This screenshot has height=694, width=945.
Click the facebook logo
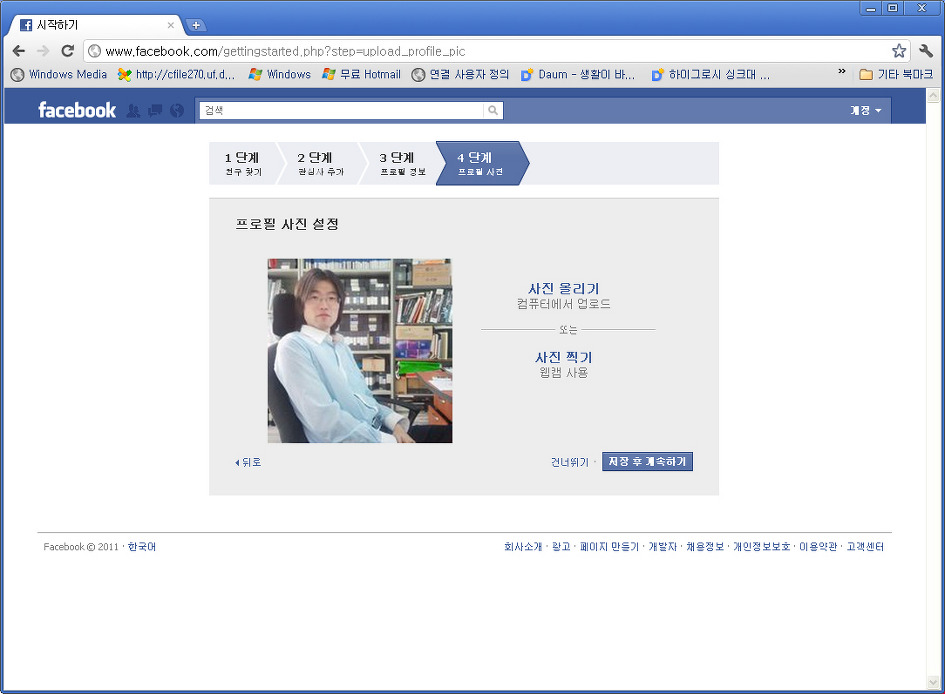pyautogui.click(x=77, y=110)
